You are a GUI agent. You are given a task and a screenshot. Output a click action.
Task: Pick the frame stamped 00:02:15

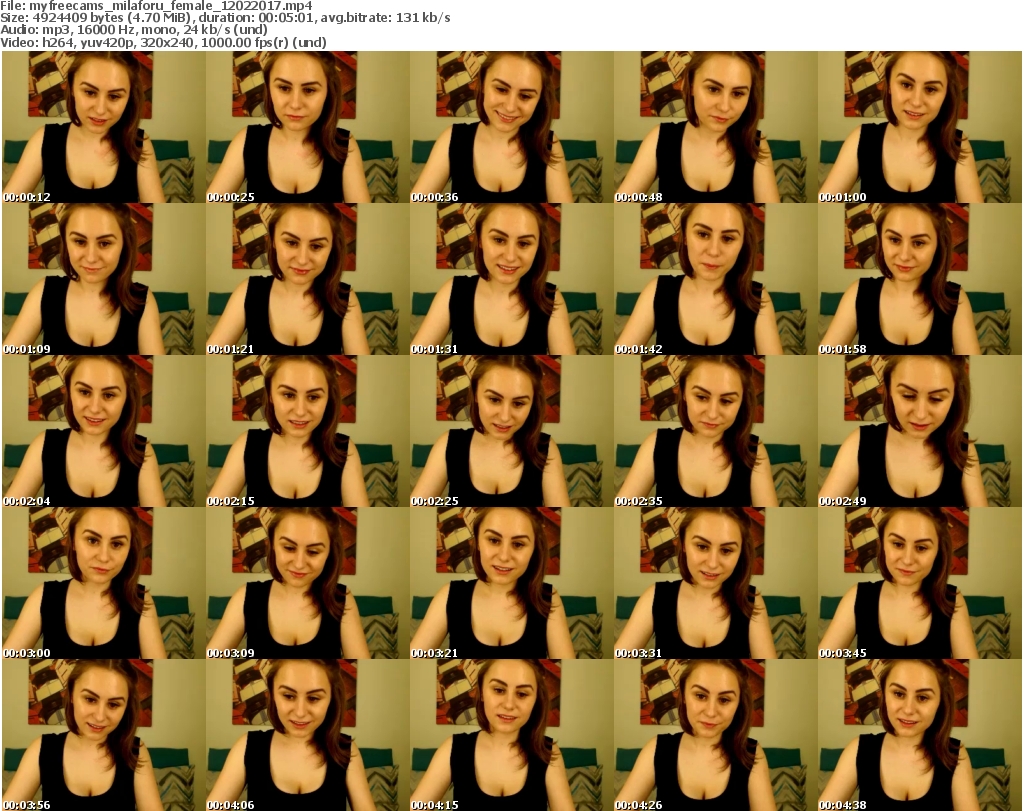tap(308, 432)
